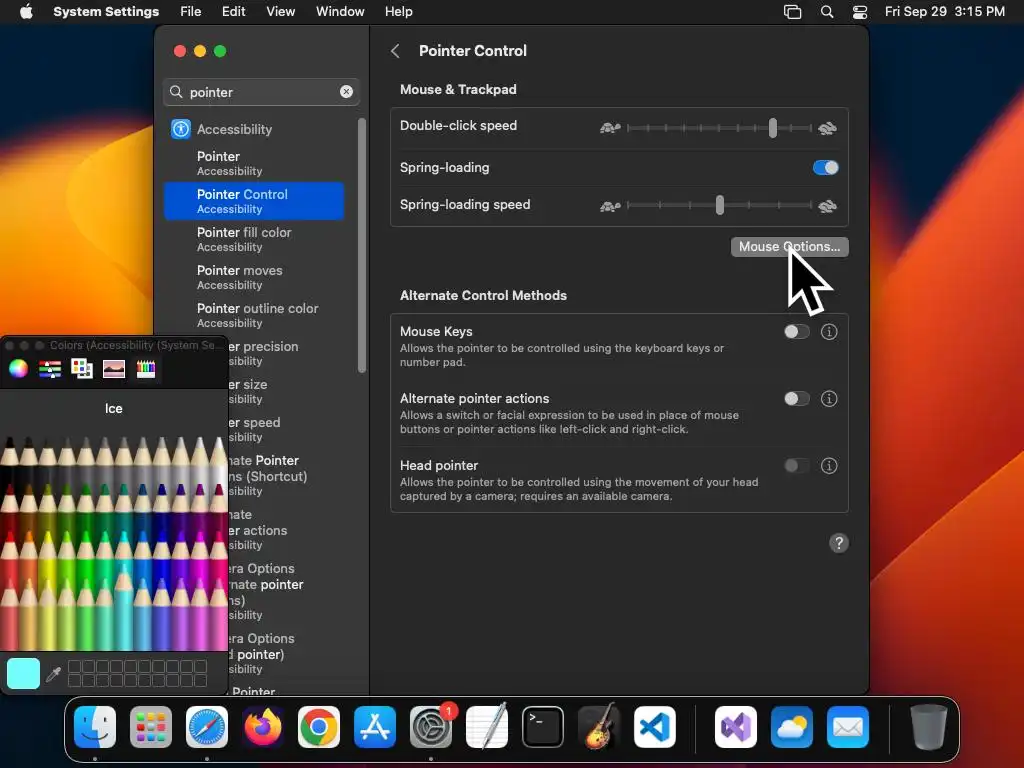Launch Safari from the Dock
Screen dimensions: 1024x768
point(207,727)
